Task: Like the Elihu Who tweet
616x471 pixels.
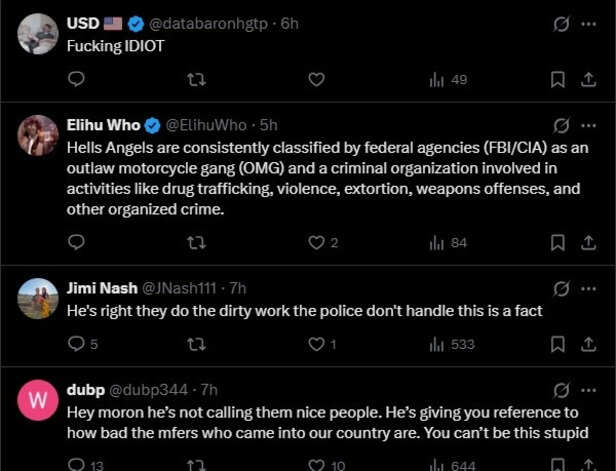Action: [317, 242]
